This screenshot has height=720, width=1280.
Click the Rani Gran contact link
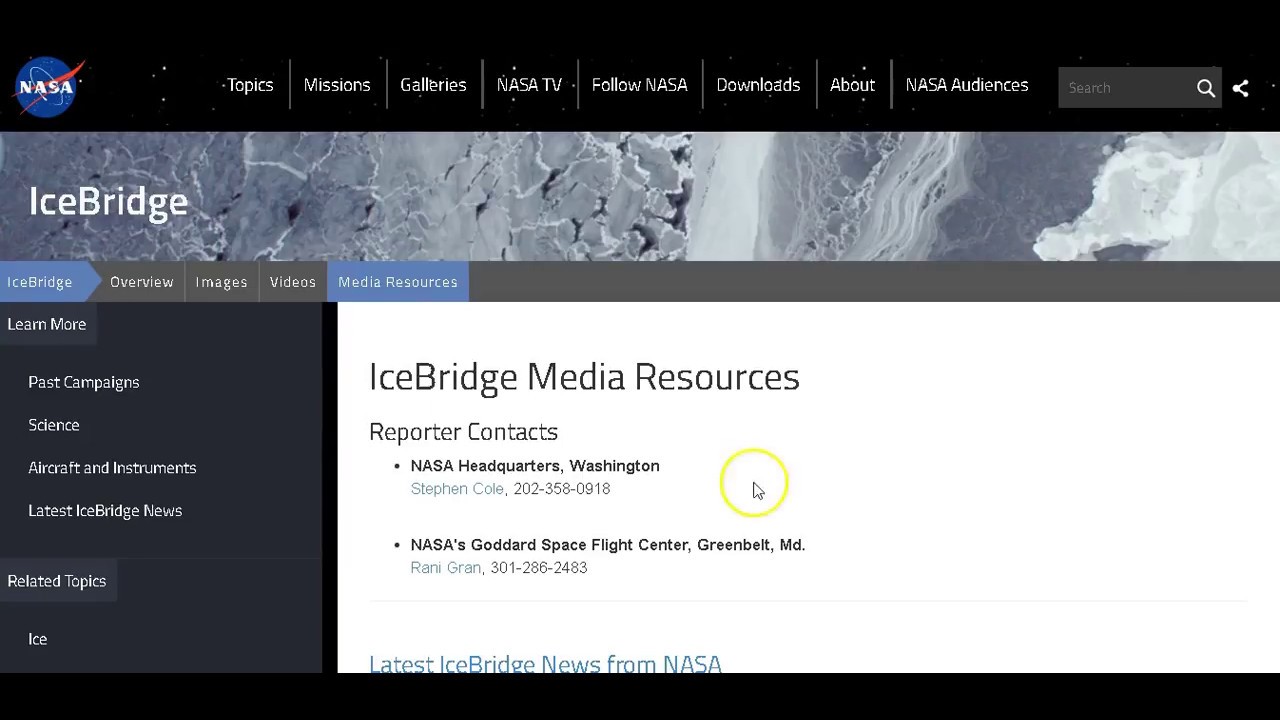[x=446, y=568]
